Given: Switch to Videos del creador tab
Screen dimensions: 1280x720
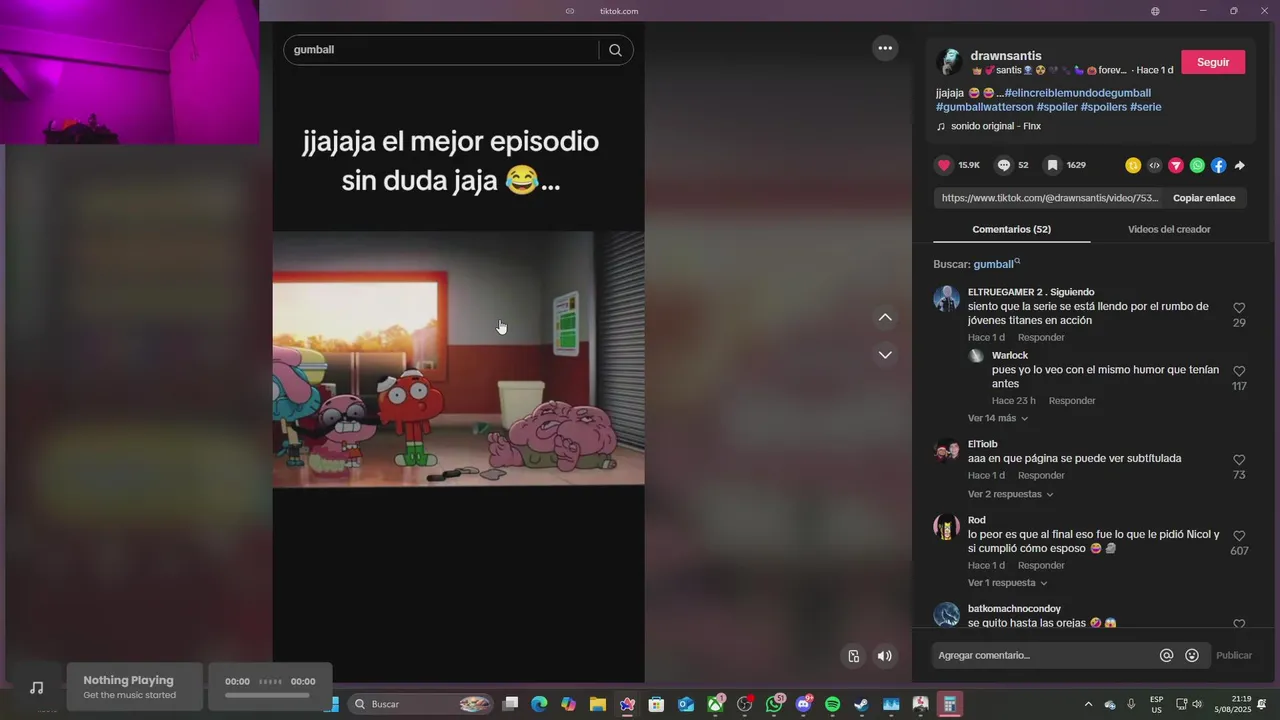Looking at the screenshot, I should coord(1169,229).
